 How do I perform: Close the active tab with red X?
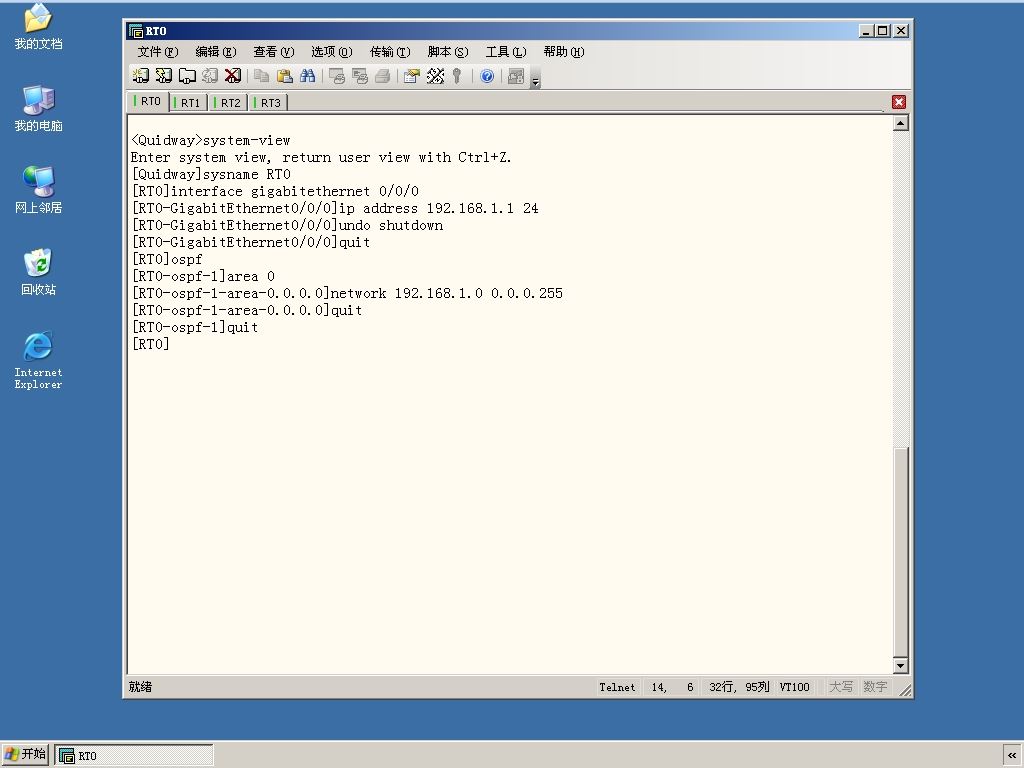pos(899,102)
